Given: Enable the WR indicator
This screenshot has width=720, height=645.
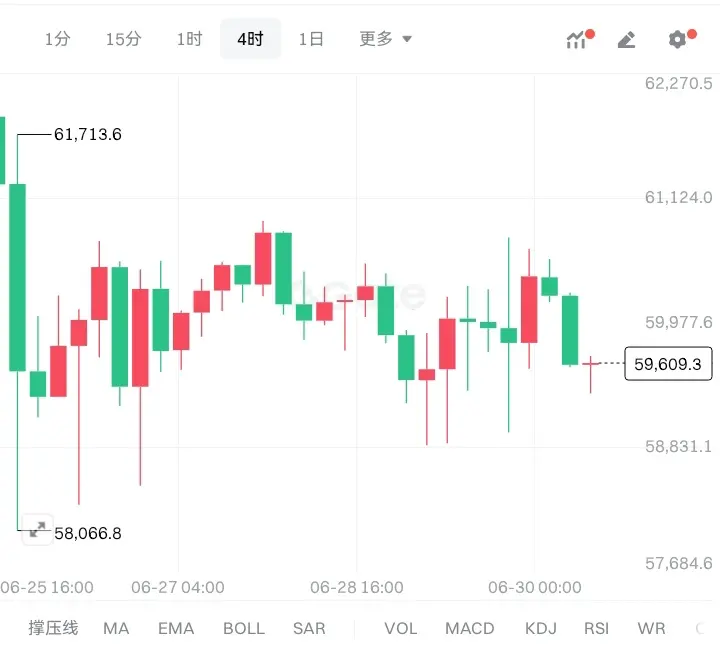Looking at the screenshot, I should tap(651, 628).
